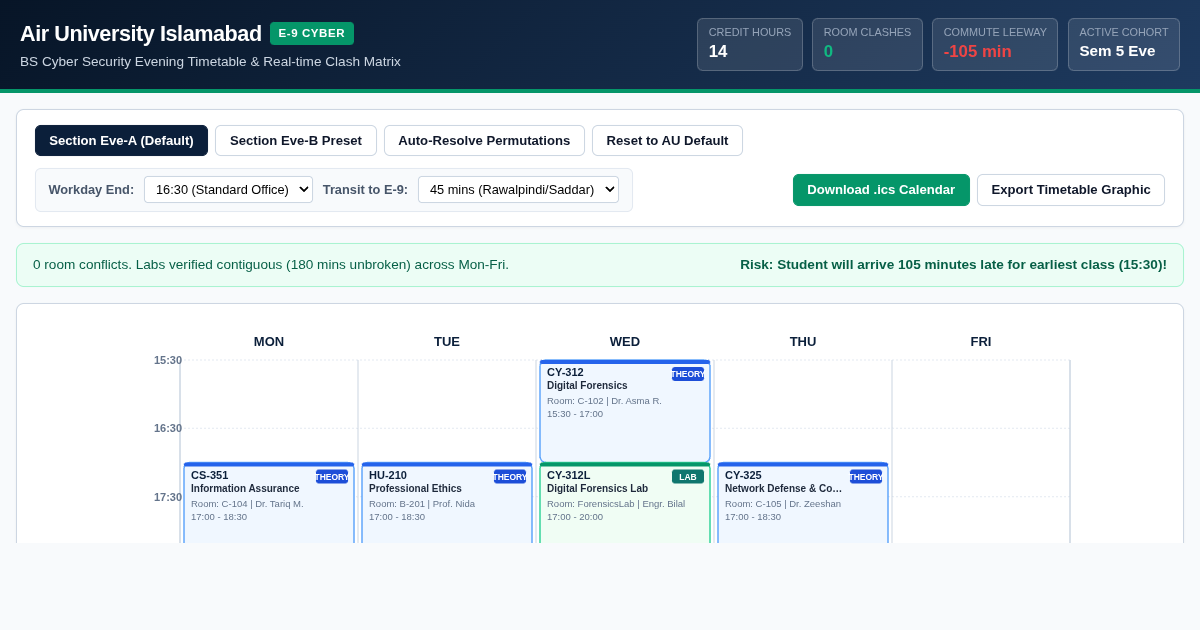The height and width of the screenshot is (630, 1200).
Task: Click the 15:30 time label
Action: click(168, 360)
